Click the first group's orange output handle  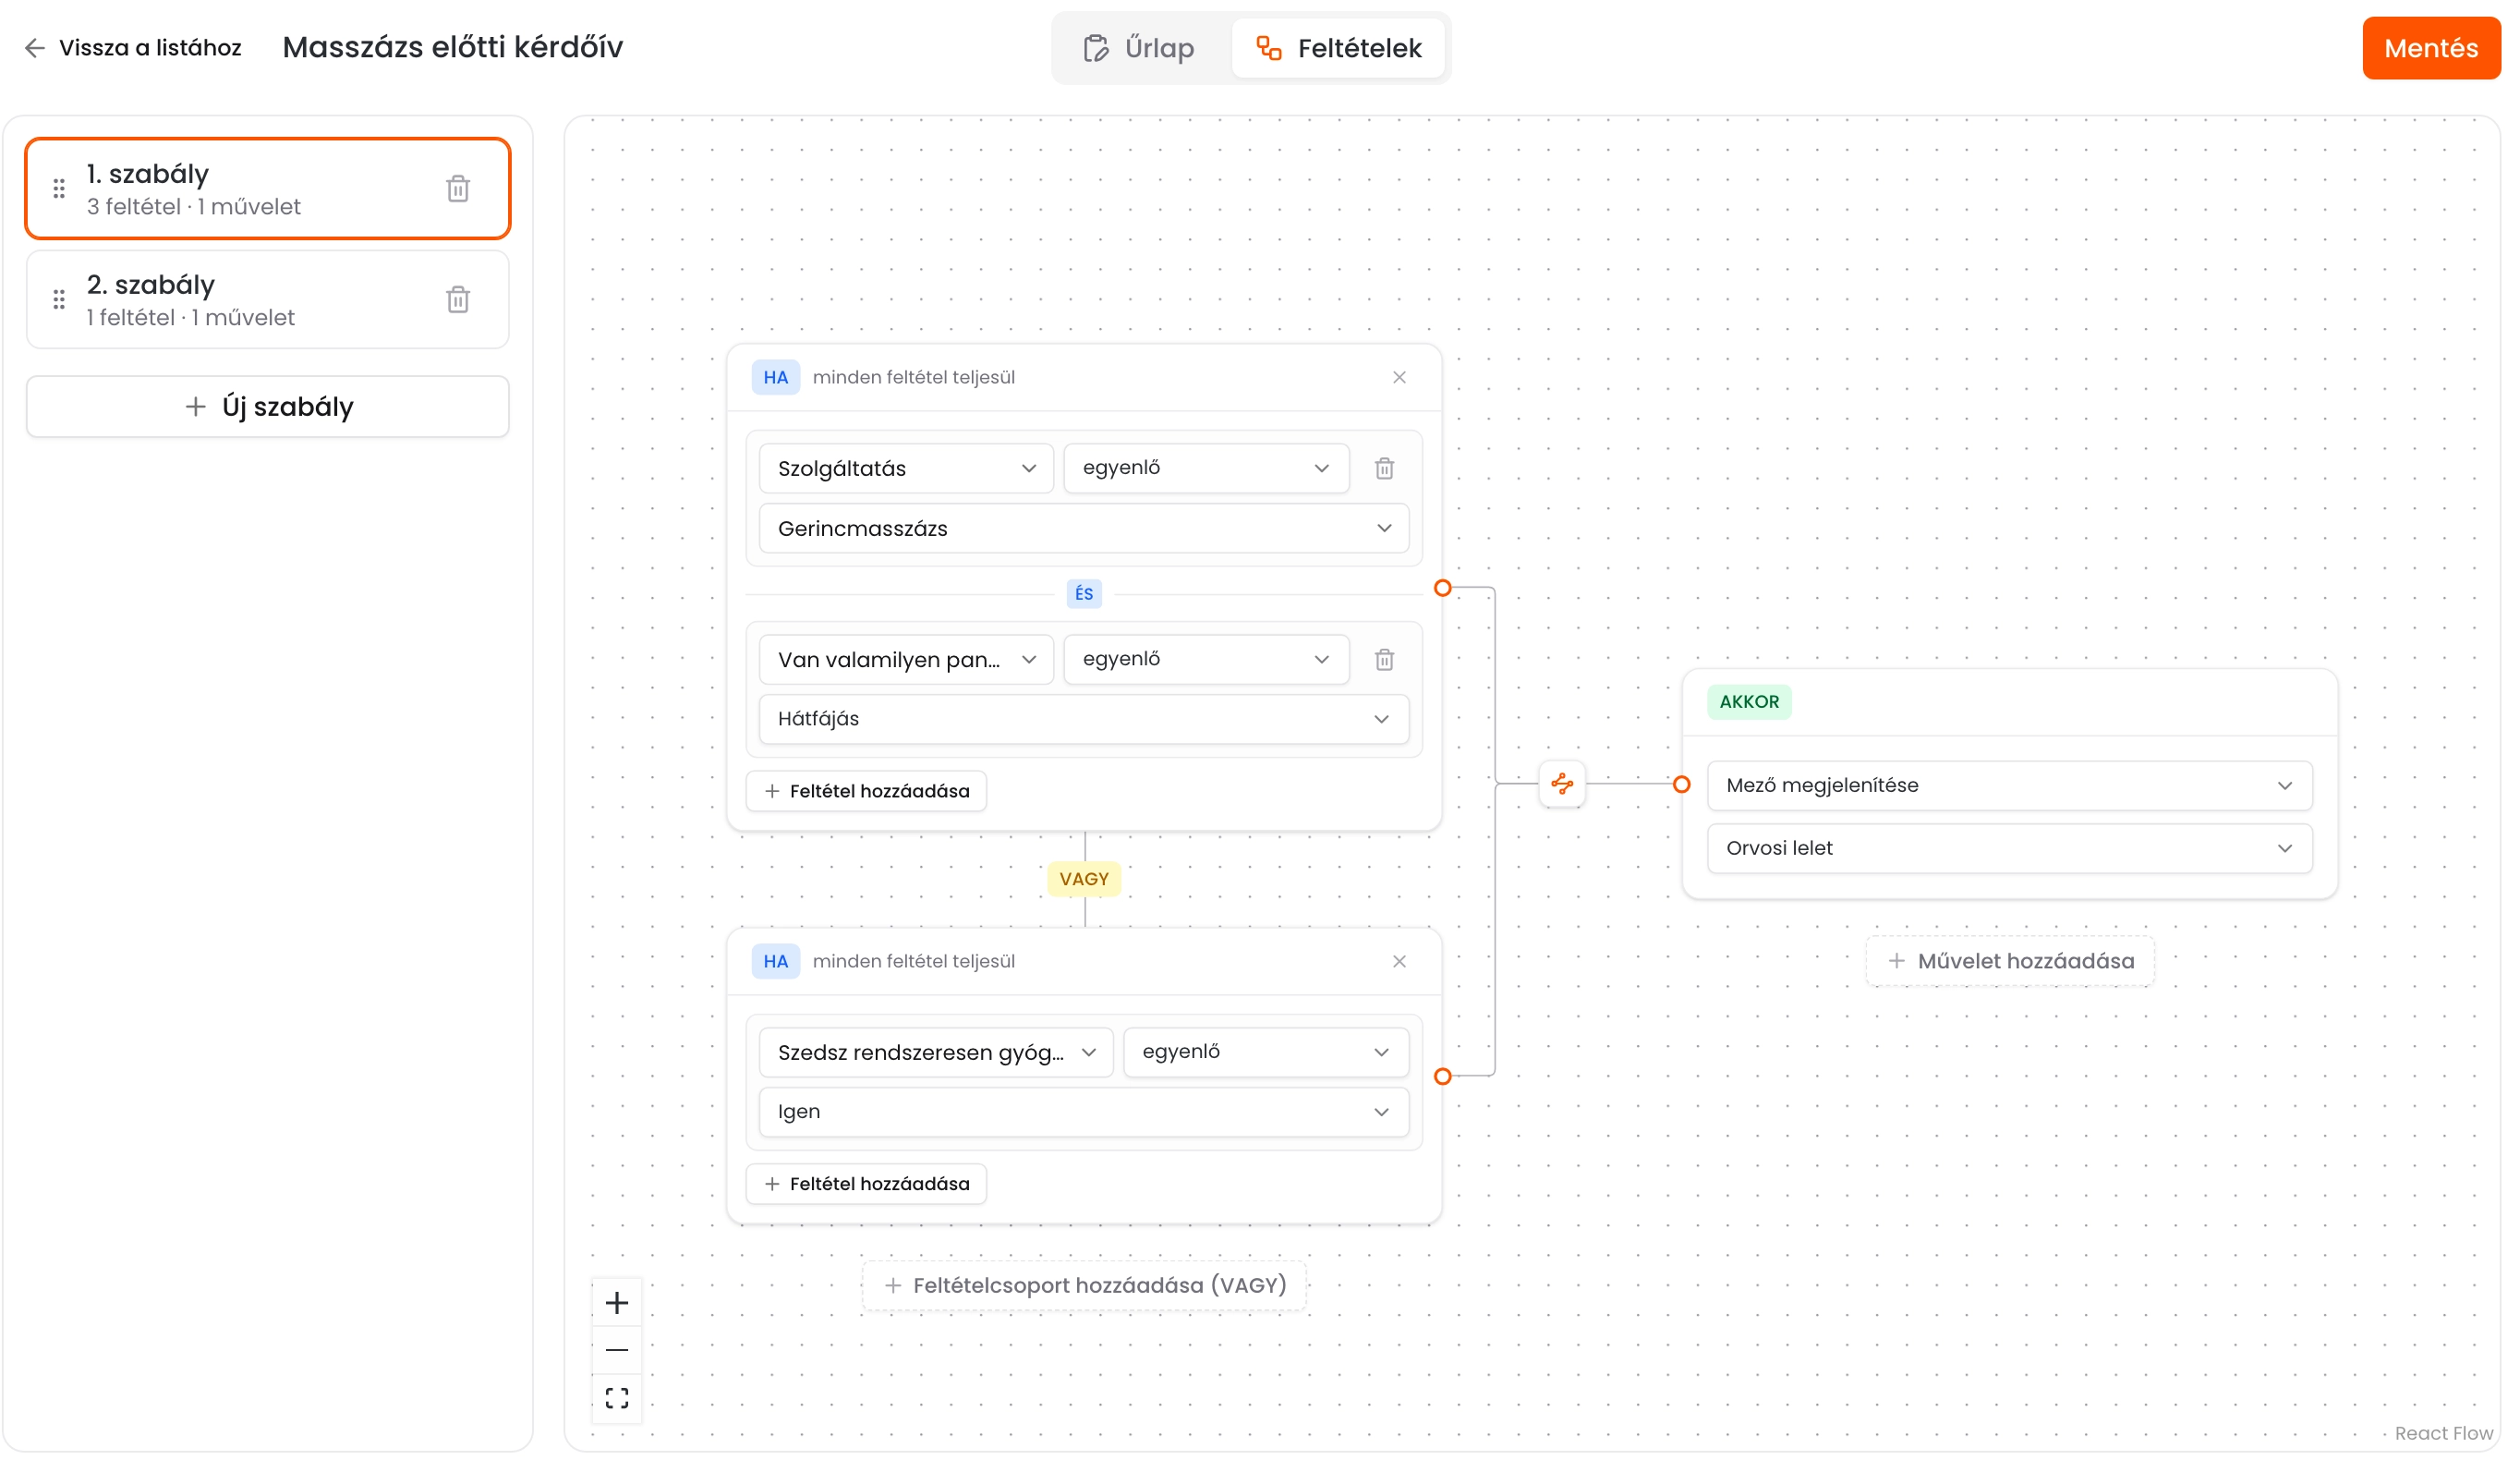point(1442,588)
